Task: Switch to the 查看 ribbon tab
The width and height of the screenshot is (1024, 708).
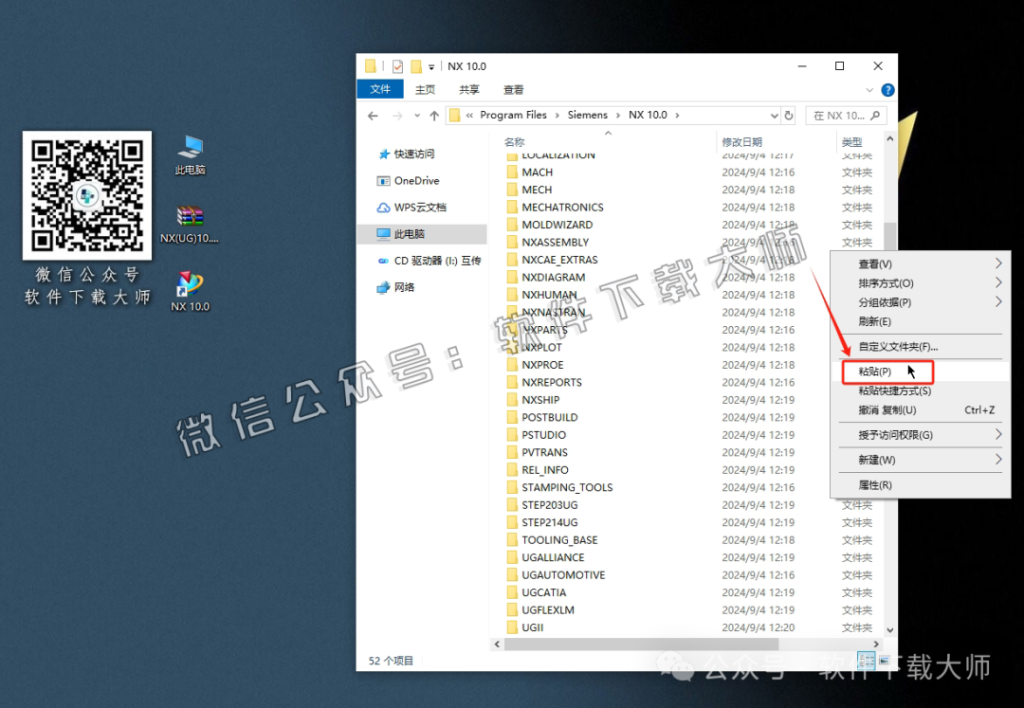Action: point(512,89)
